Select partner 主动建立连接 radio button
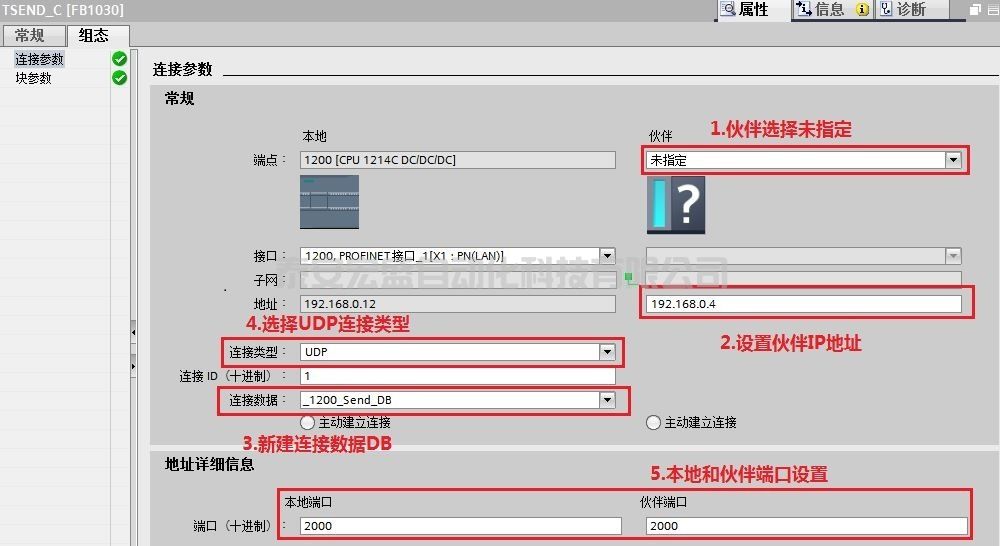 tap(654, 423)
